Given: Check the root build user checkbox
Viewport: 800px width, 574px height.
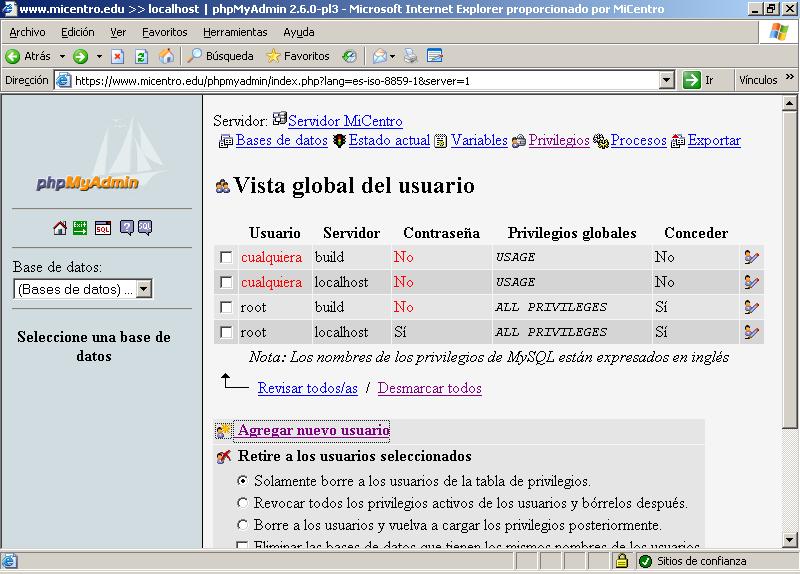Looking at the screenshot, I should [226, 307].
